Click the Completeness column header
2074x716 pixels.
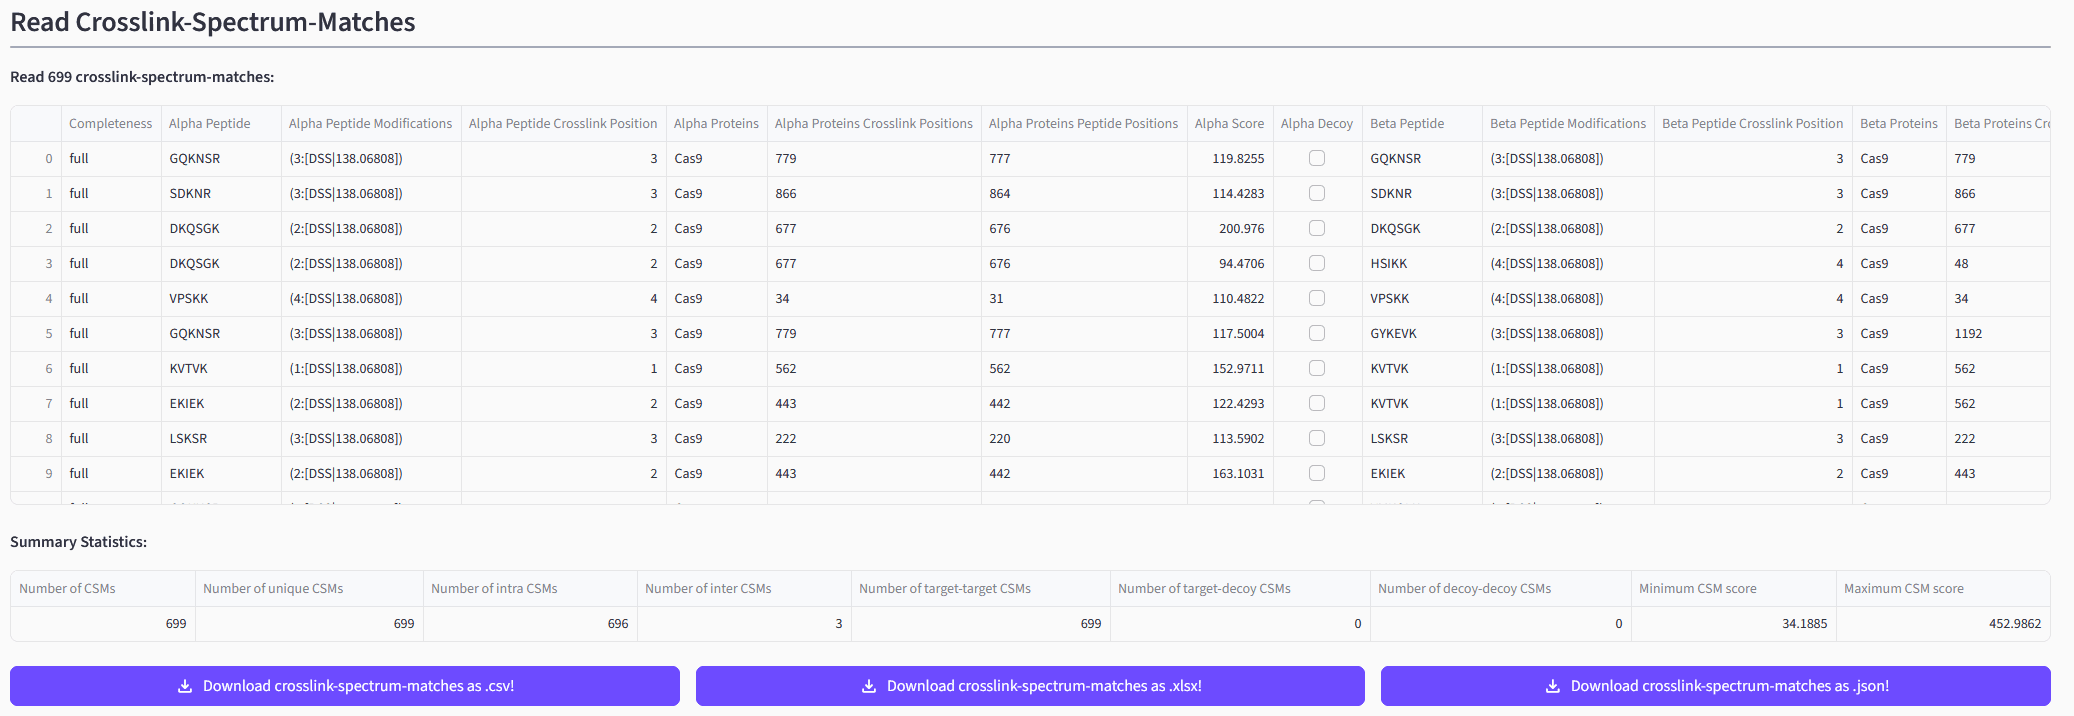pos(110,124)
